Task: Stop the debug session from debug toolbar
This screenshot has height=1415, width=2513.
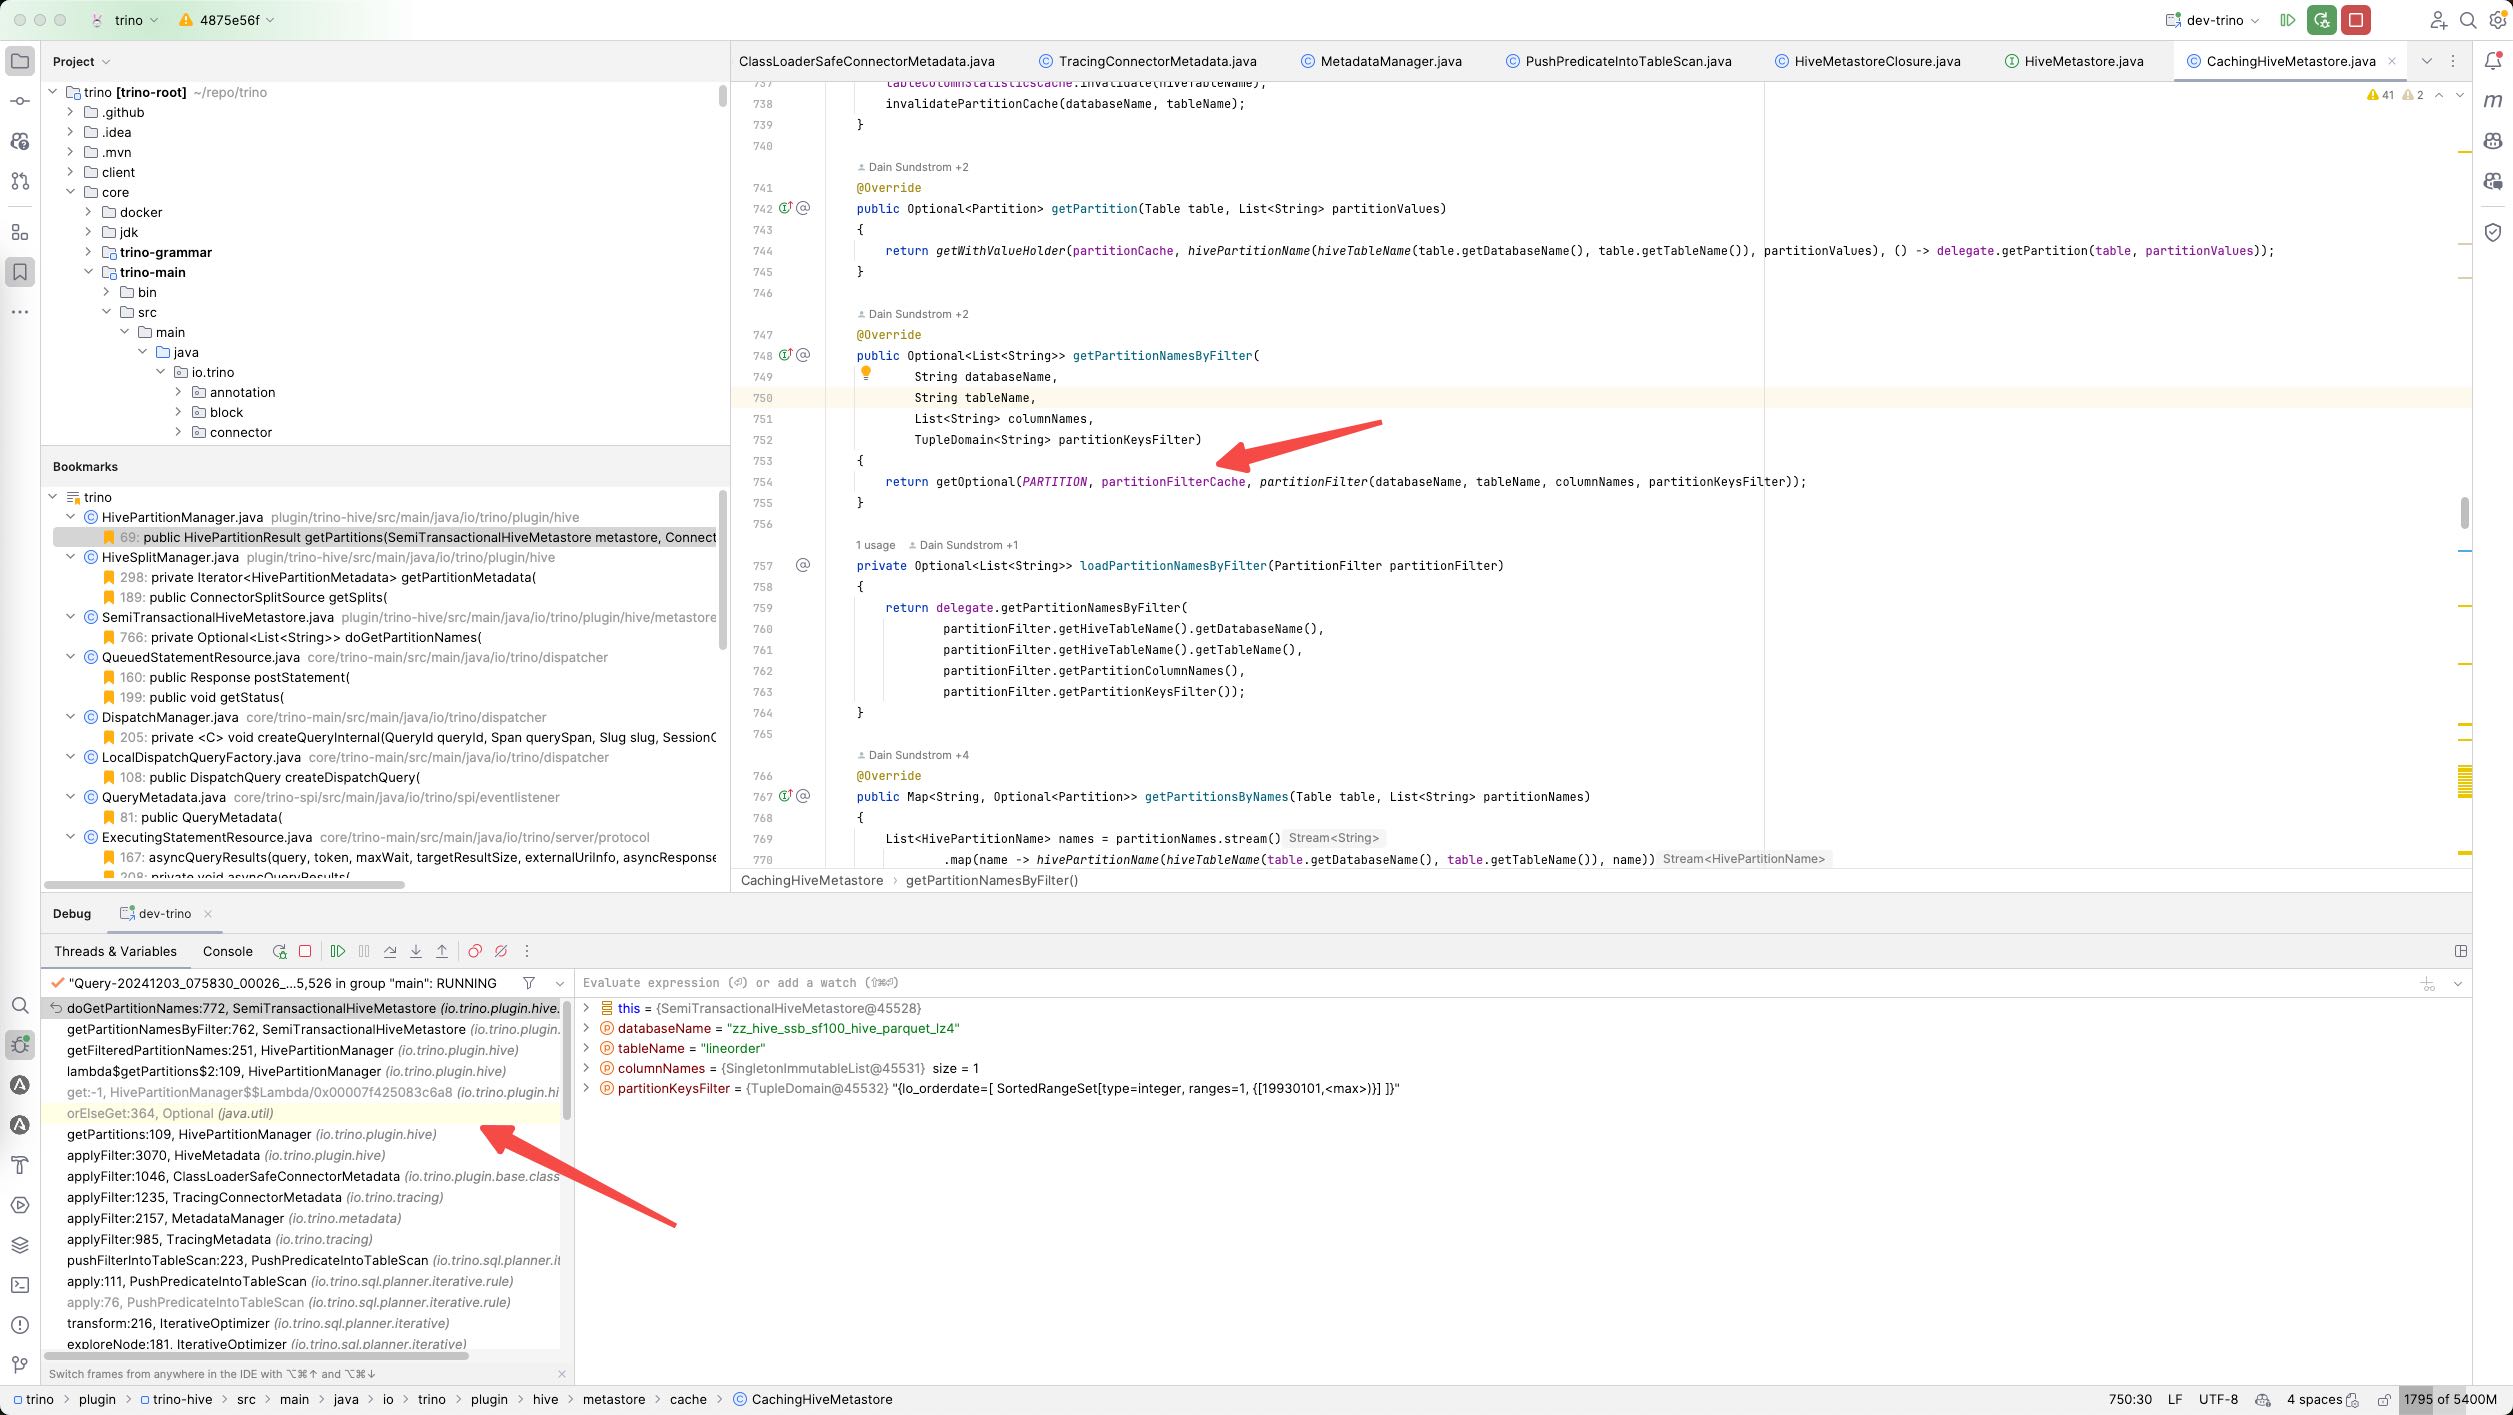Action: click(x=305, y=951)
